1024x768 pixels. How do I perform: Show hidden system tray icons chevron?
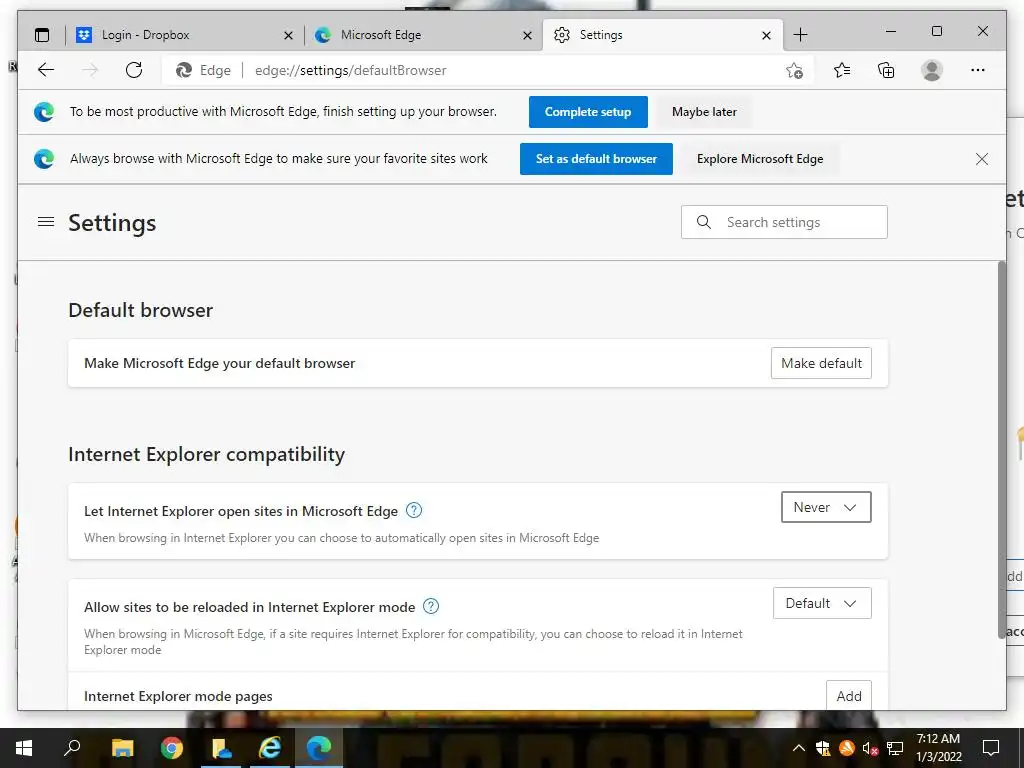(799, 748)
